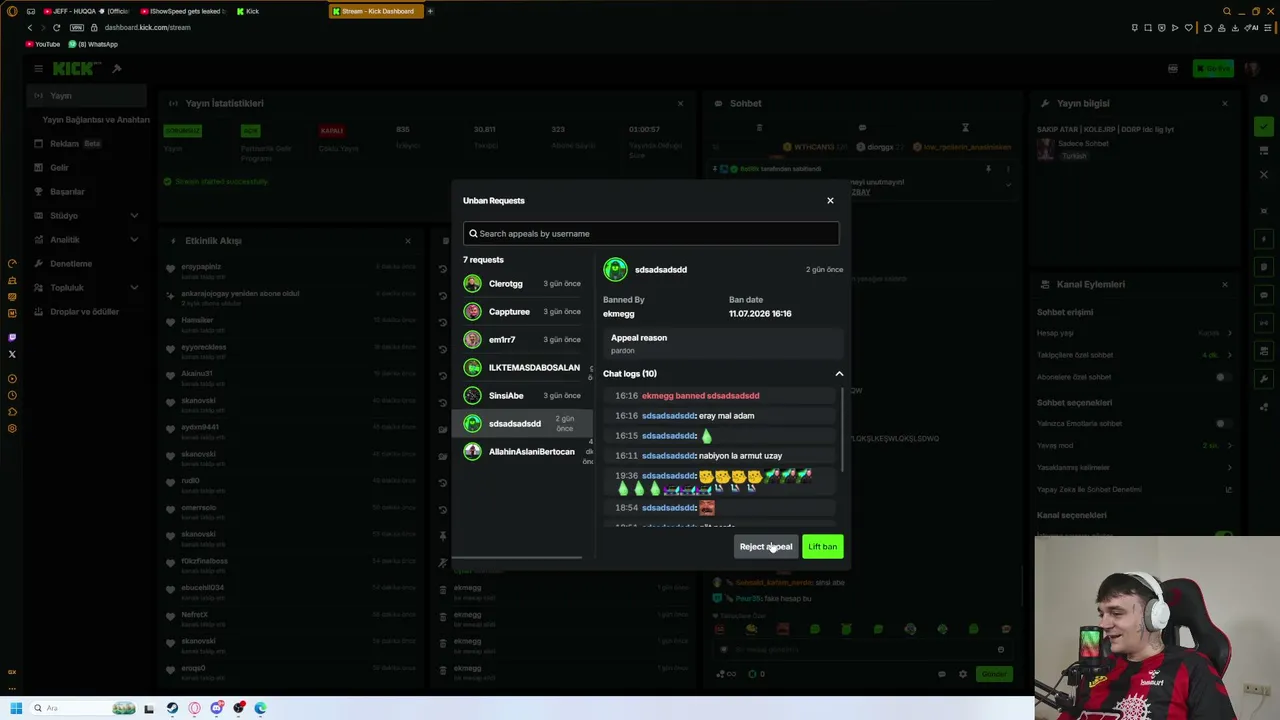
Task: Close Yayın bilgisi panel
Action: tap(1224, 103)
